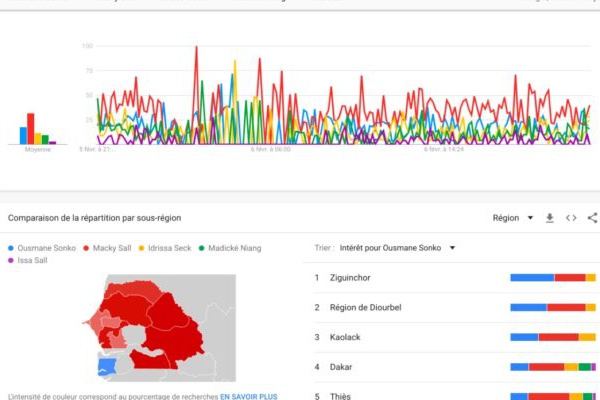
Task: Open the Région dropdown
Action: [513, 218]
